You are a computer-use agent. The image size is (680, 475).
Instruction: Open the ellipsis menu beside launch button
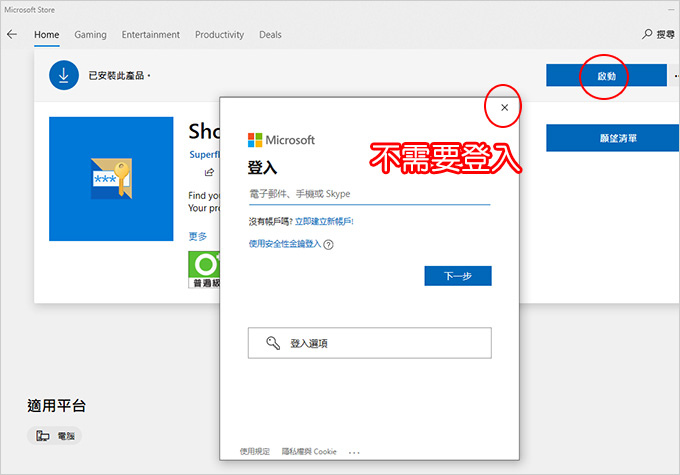pyautogui.click(x=676, y=75)
